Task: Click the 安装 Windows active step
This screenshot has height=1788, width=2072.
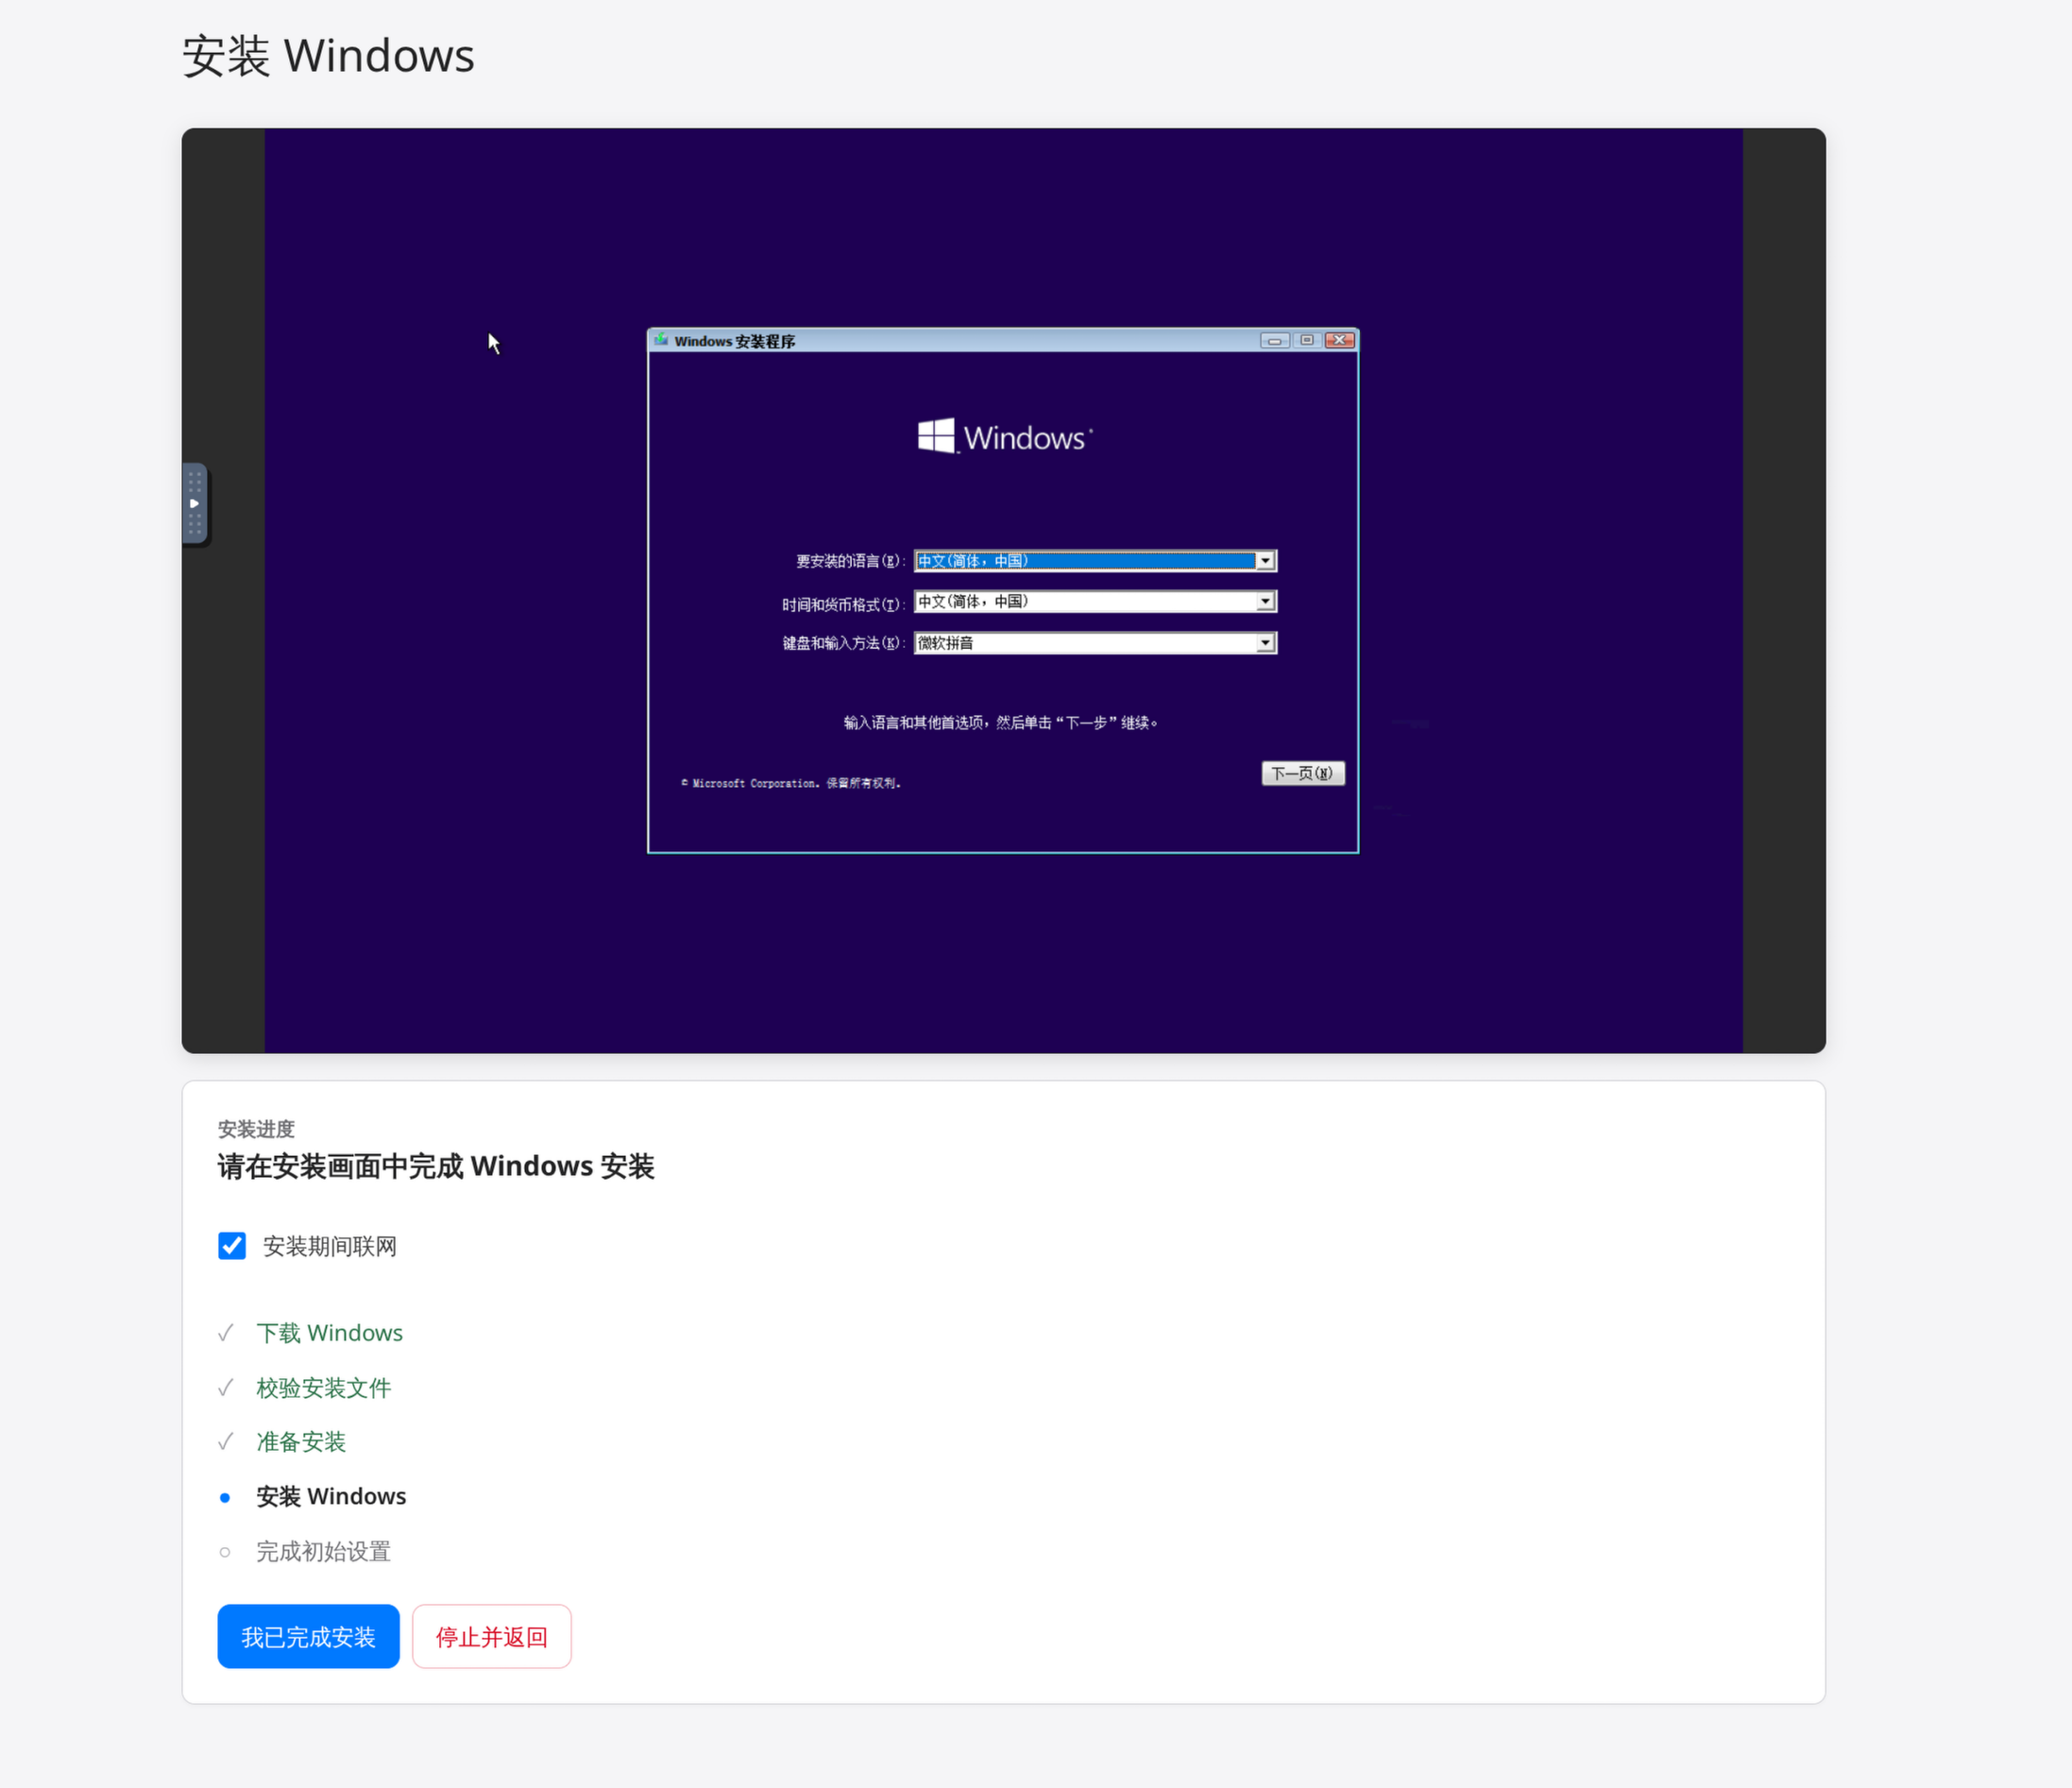Action: coord(331,1497)
